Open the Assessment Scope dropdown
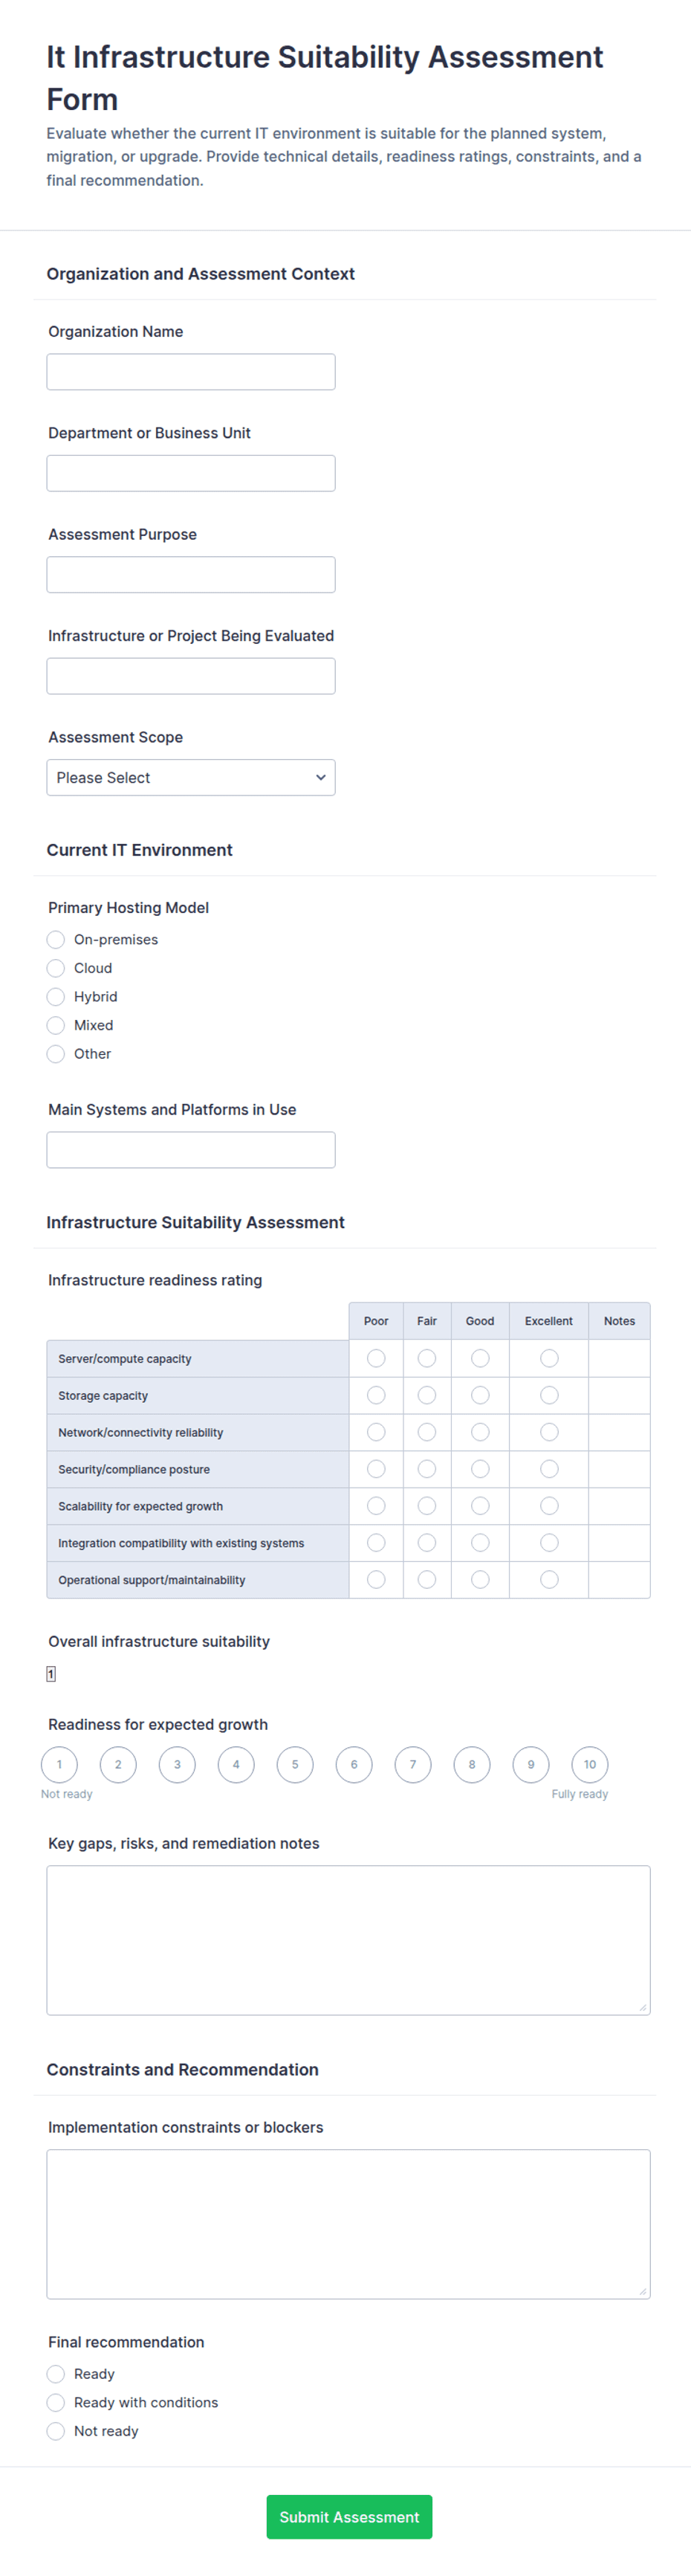 point(191,777)
